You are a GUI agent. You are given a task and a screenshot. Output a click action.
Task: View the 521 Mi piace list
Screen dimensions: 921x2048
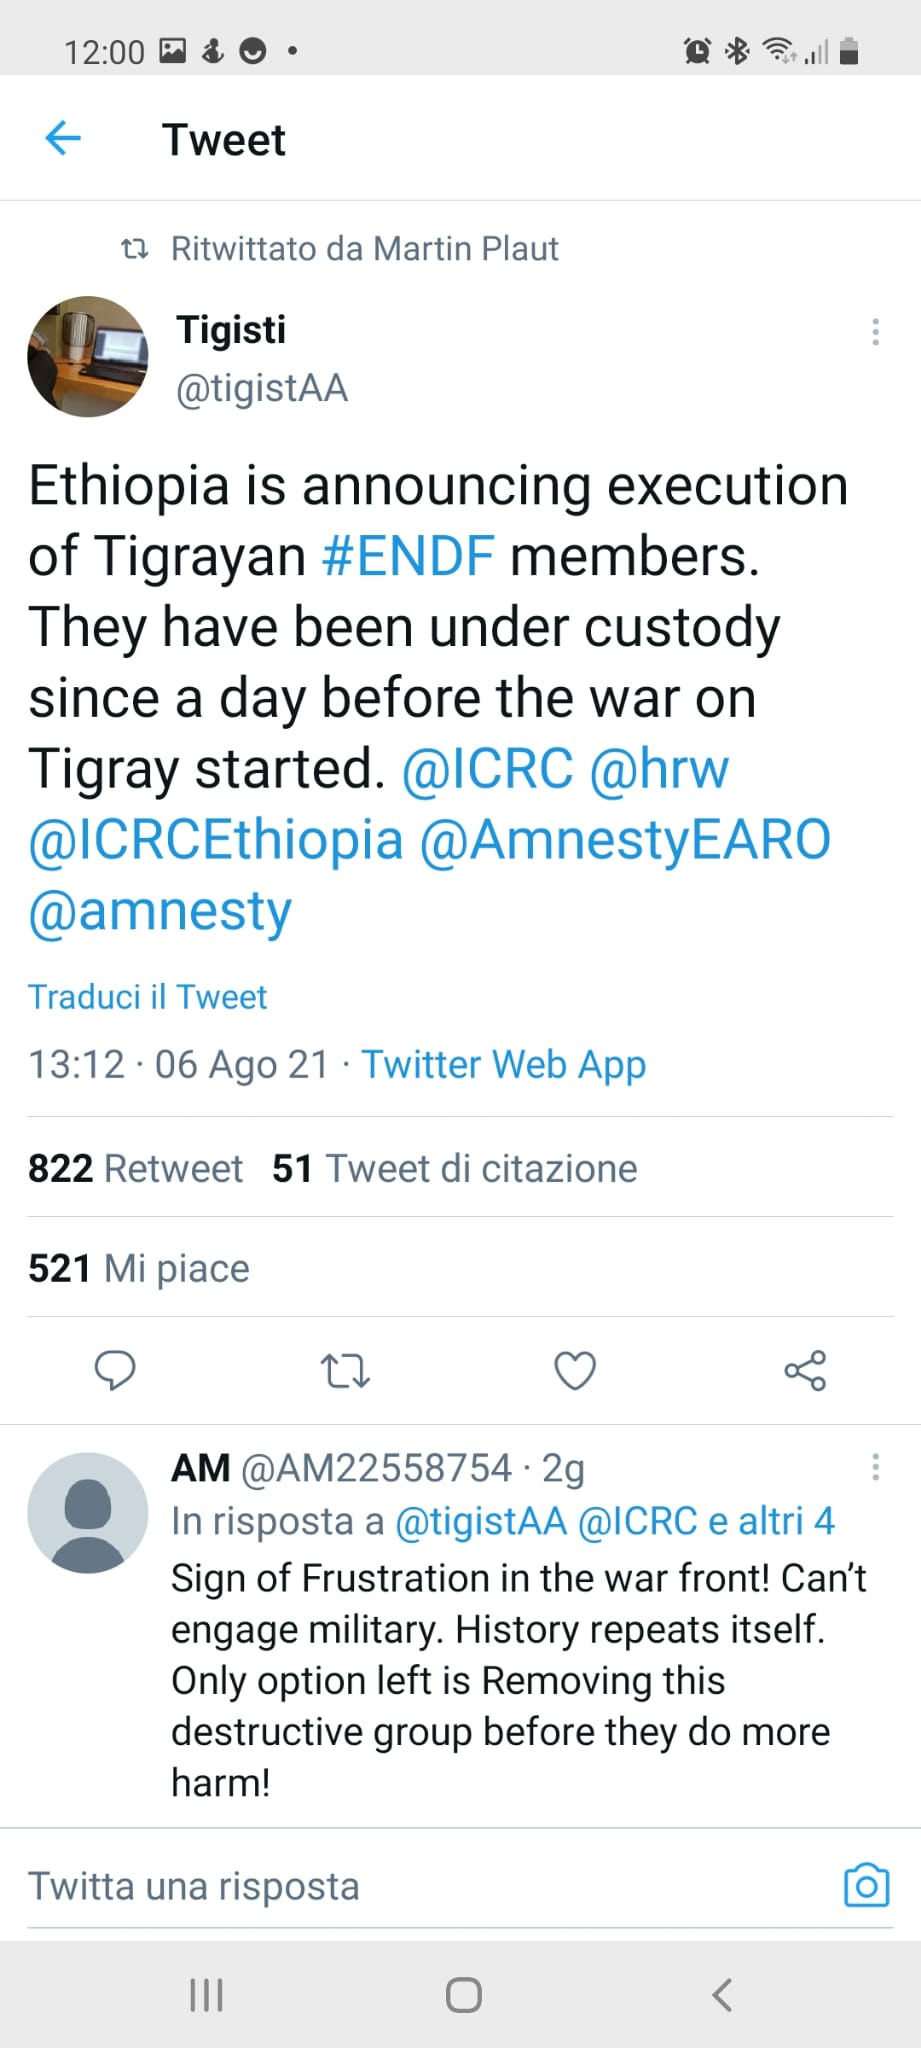point(138,1268)
